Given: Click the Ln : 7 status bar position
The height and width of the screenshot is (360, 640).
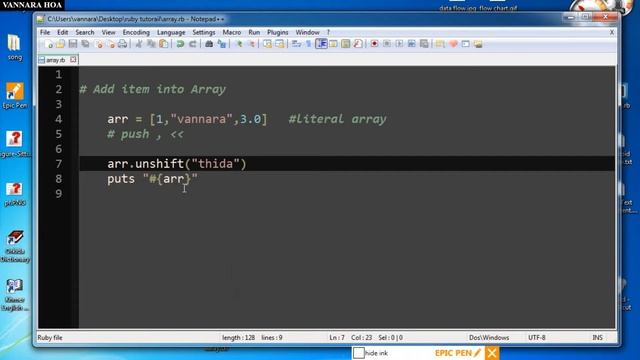Looking at the screenshot, I should tap(337, 338).
